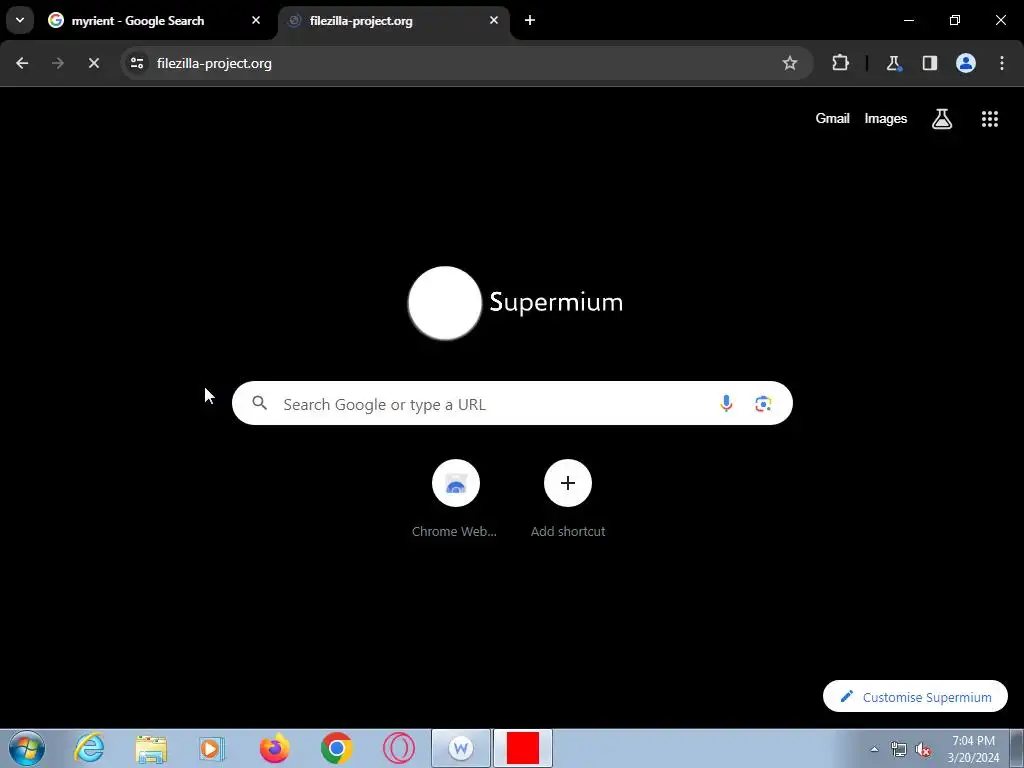Viewport: 1024px width, 768px height.
Task: Open Windows Explorer from the taskbar
Action: point(151,748)
